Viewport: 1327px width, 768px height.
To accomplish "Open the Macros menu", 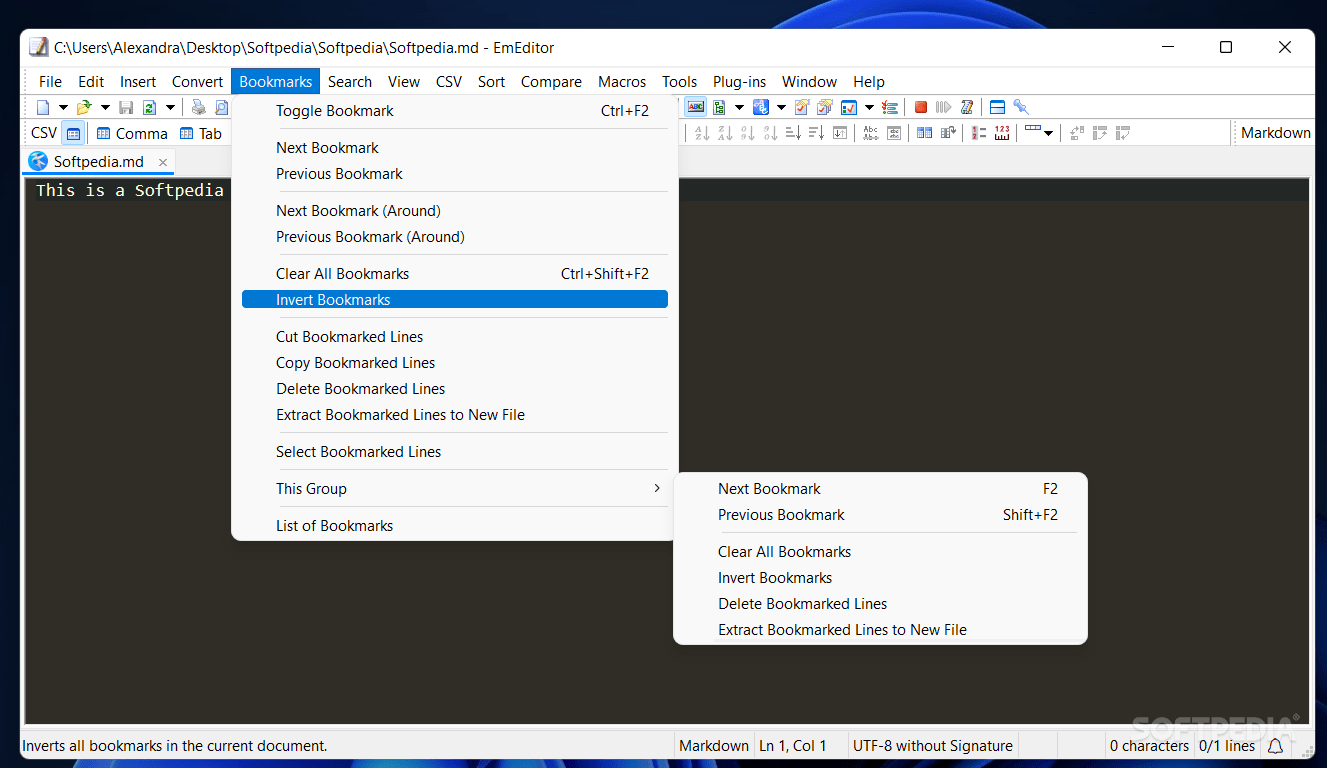I will tap(622, 82).
